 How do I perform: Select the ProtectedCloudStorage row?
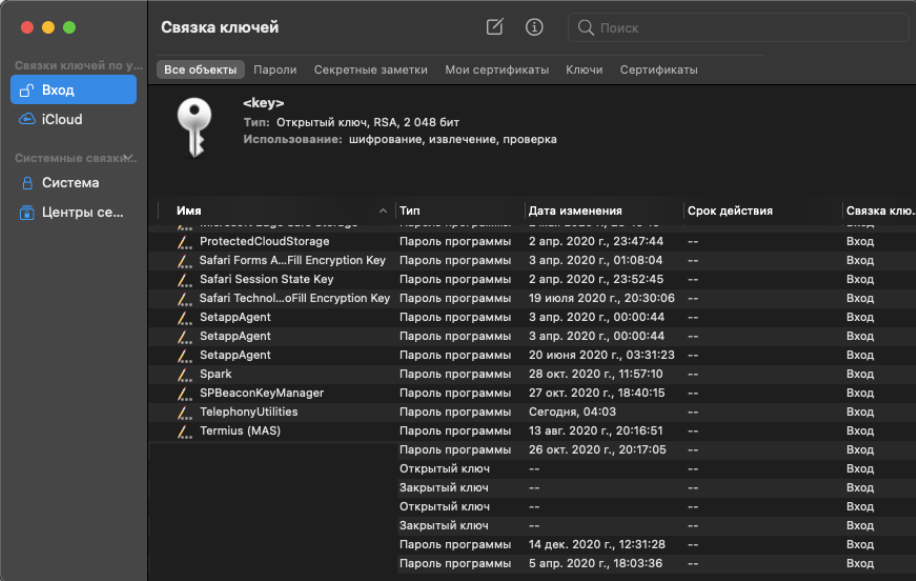pyautogui.click(x=264, y=241)
